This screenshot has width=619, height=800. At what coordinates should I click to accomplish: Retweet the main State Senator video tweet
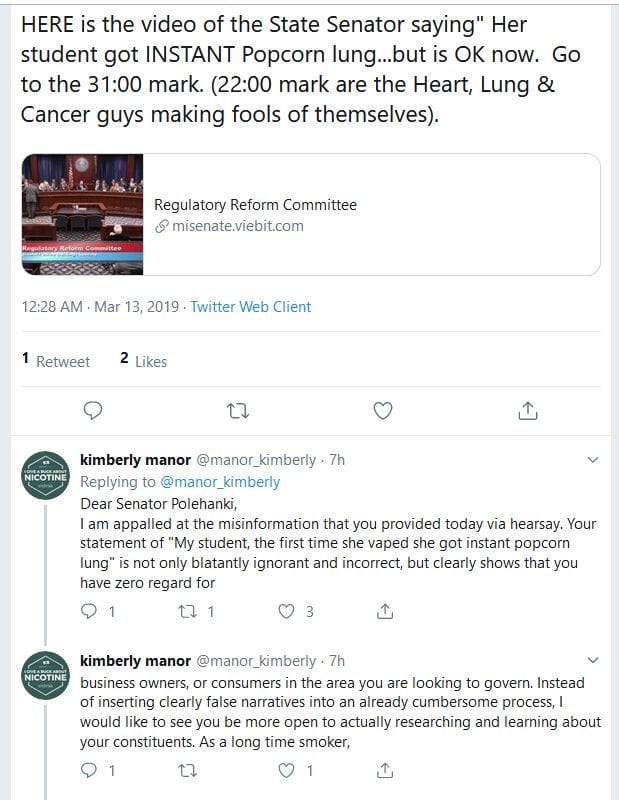click(238, 411)
